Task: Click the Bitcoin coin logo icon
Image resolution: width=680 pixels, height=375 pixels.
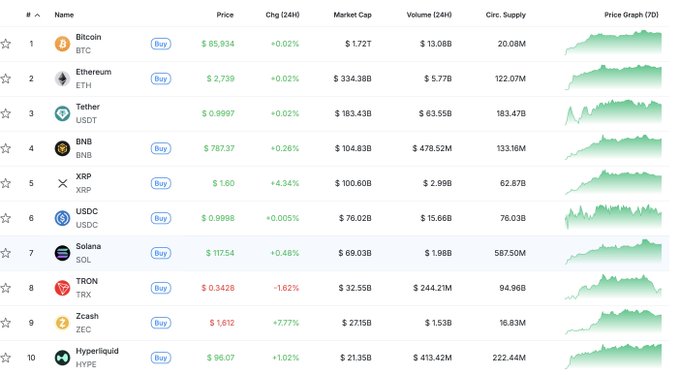Action: coord(62,44)
